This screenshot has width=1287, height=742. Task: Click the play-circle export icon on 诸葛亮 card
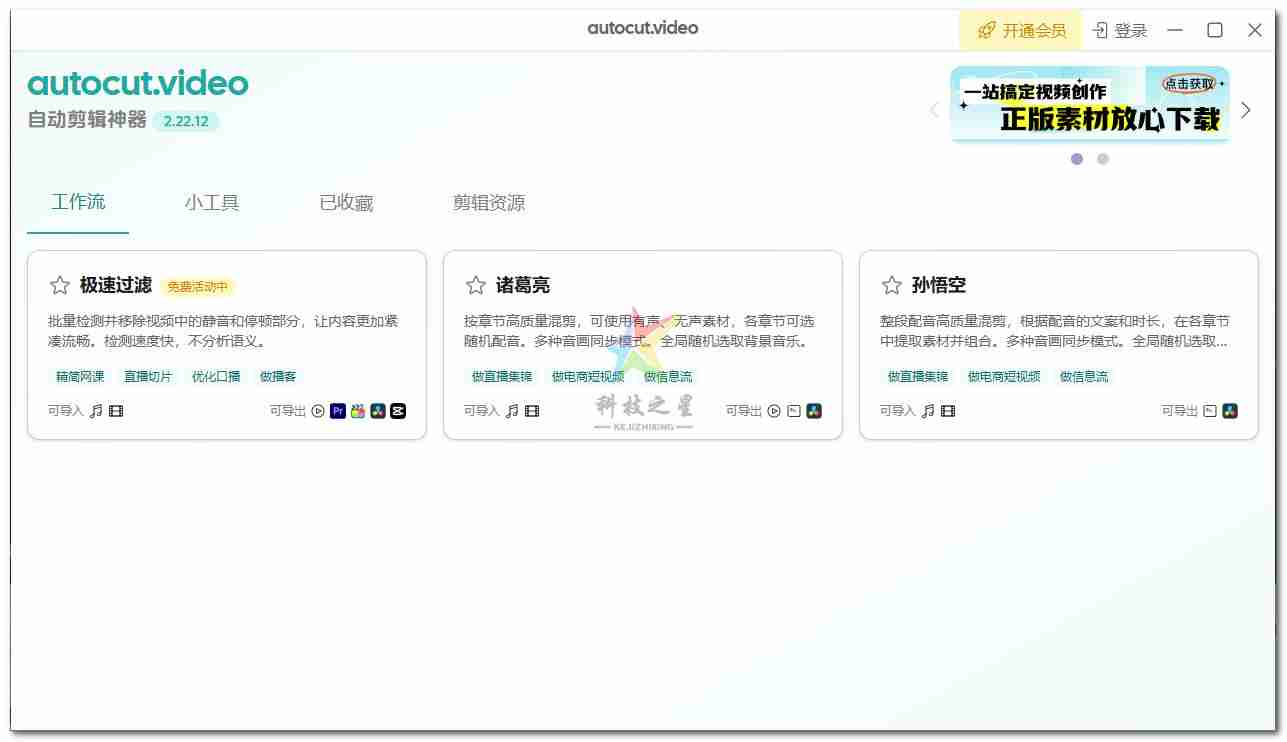[774, 410]
